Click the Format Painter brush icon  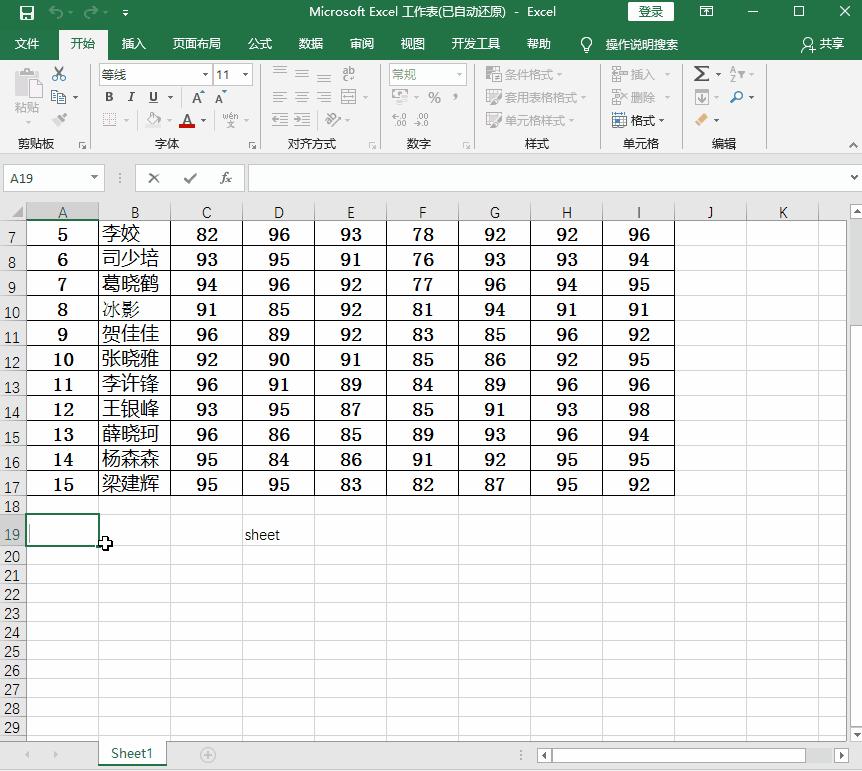point(59,119)
